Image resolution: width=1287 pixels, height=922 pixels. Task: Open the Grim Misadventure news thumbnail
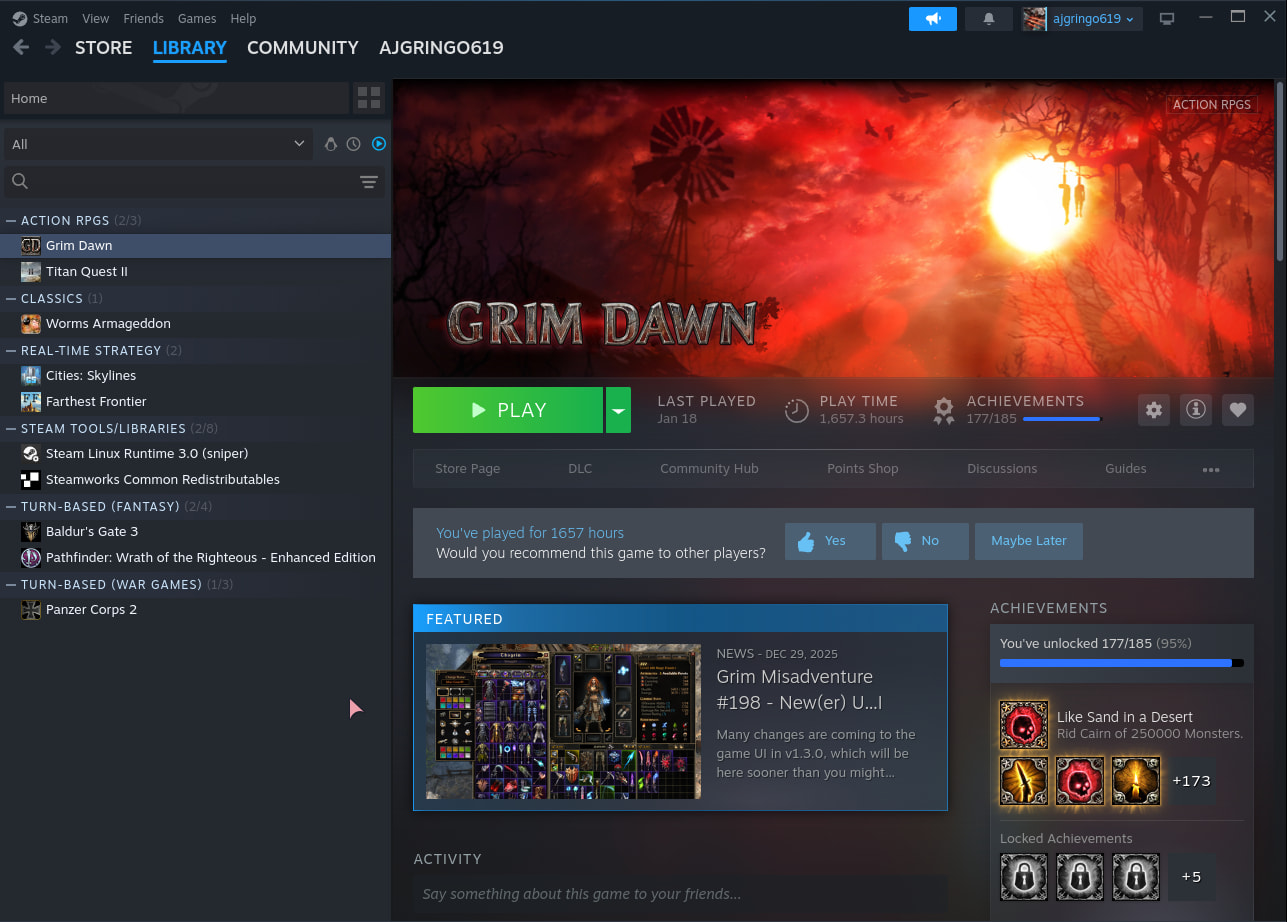point(563,721)
